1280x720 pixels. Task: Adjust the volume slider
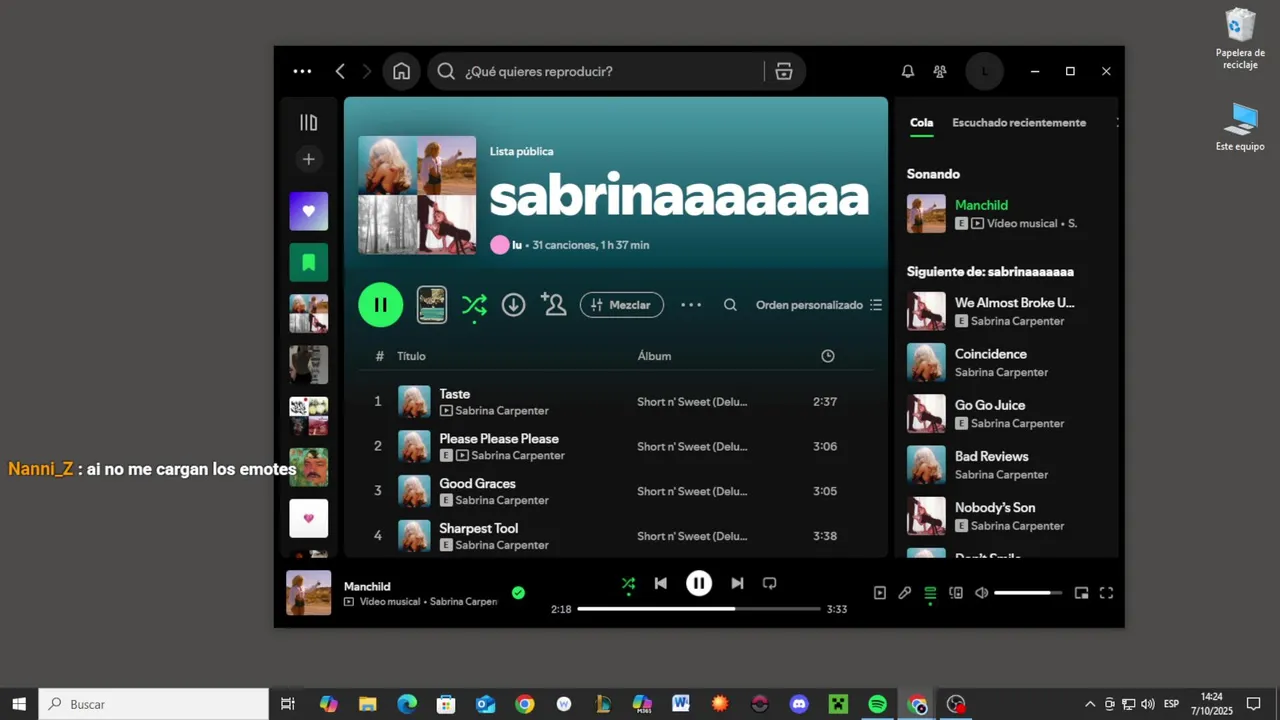coord(1028,593)
